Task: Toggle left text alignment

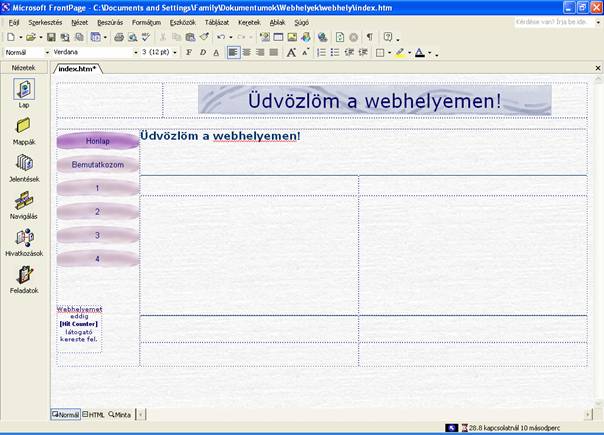Action: click(x=233, y=52)
